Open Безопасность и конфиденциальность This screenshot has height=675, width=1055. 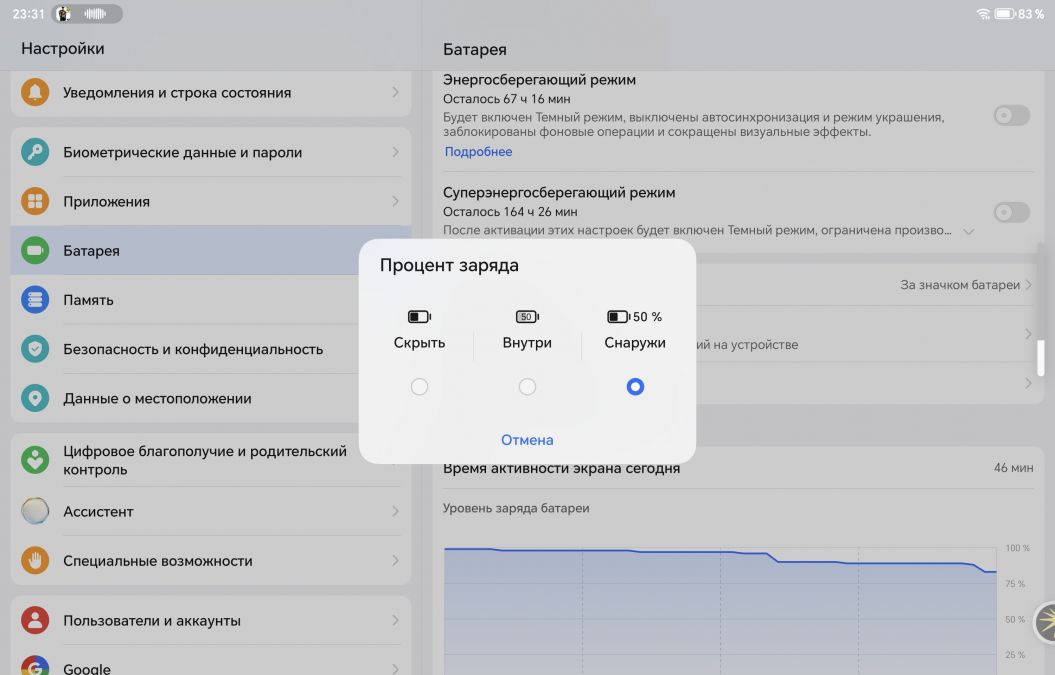(x=185, y=349)
